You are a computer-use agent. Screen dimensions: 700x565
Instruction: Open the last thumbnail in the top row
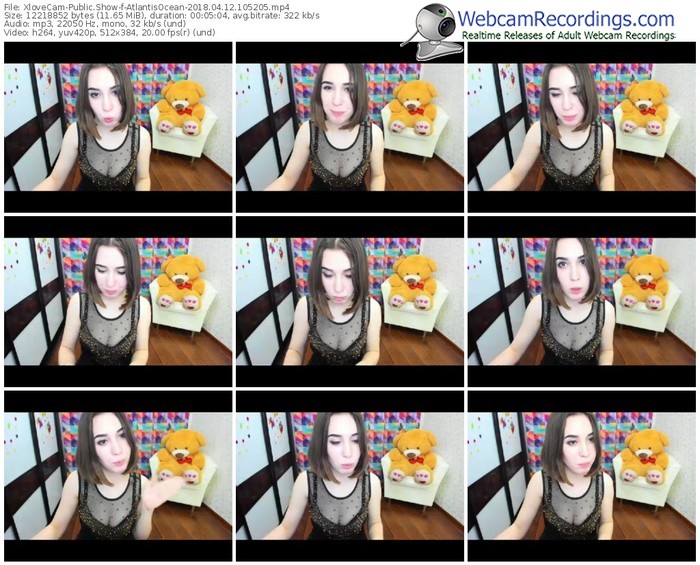(581, 127)
